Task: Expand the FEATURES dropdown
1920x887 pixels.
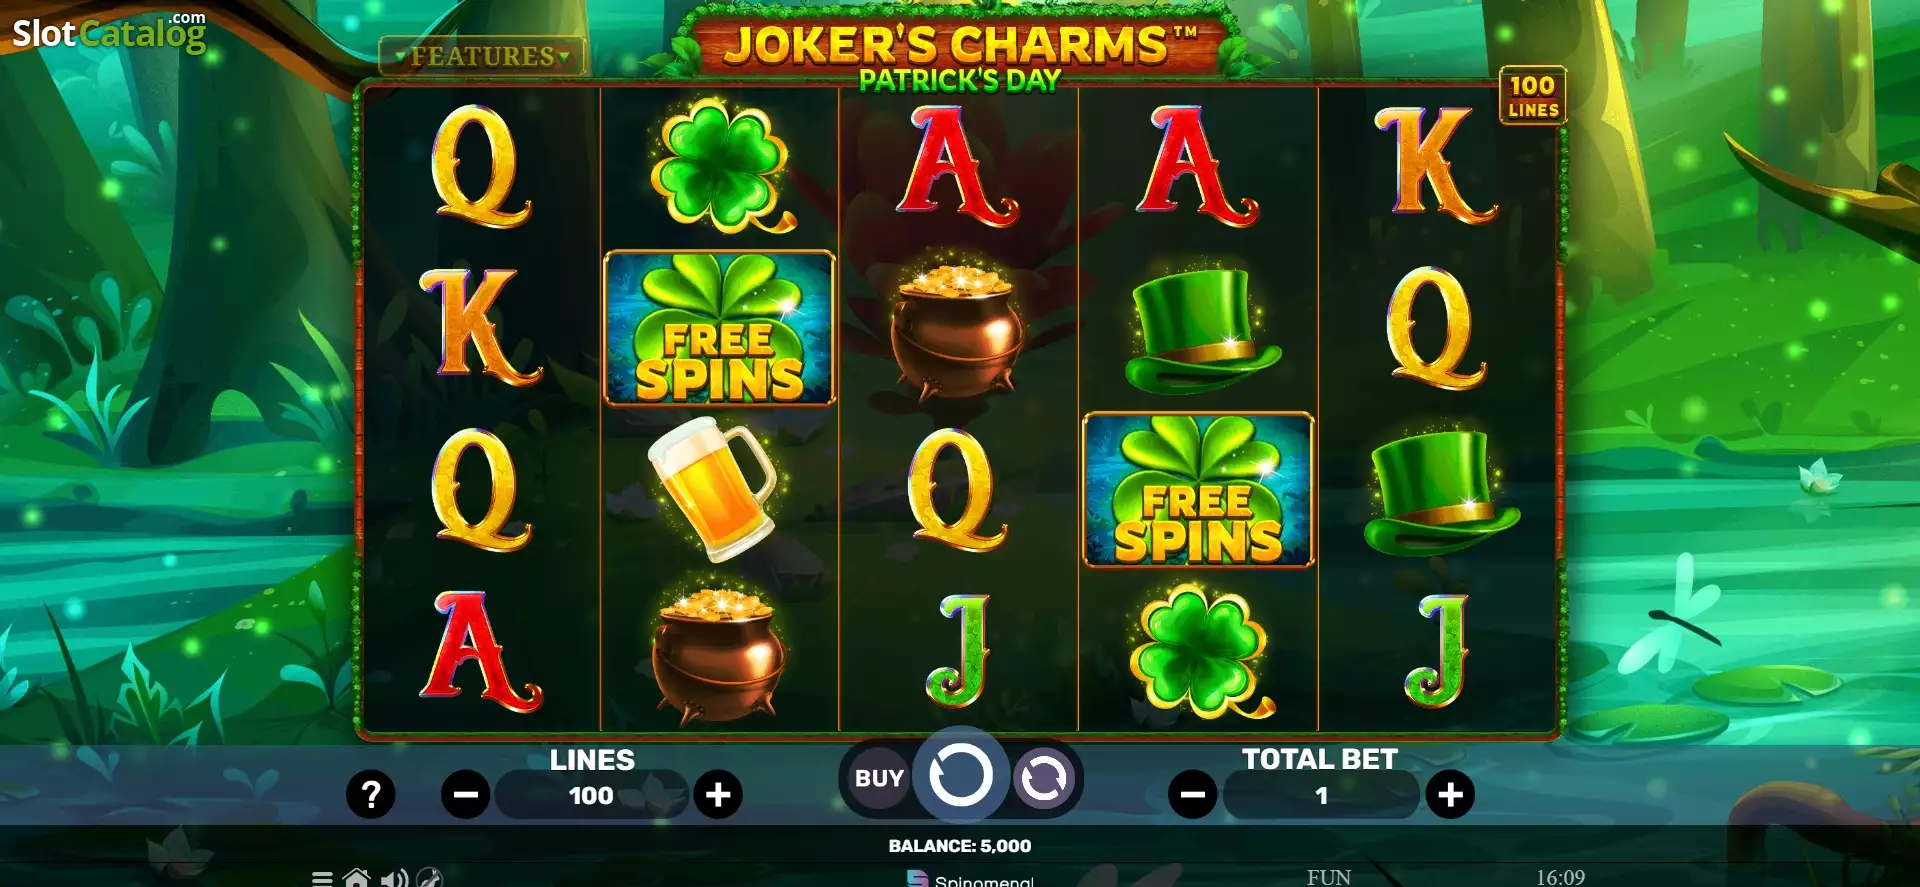Action: [482, 56]
